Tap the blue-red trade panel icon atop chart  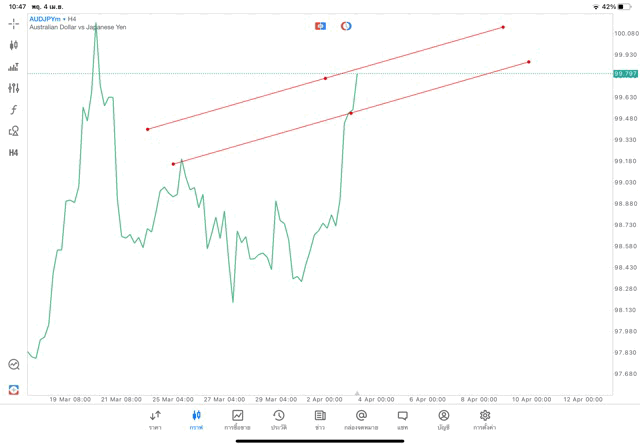click(320, 26)
